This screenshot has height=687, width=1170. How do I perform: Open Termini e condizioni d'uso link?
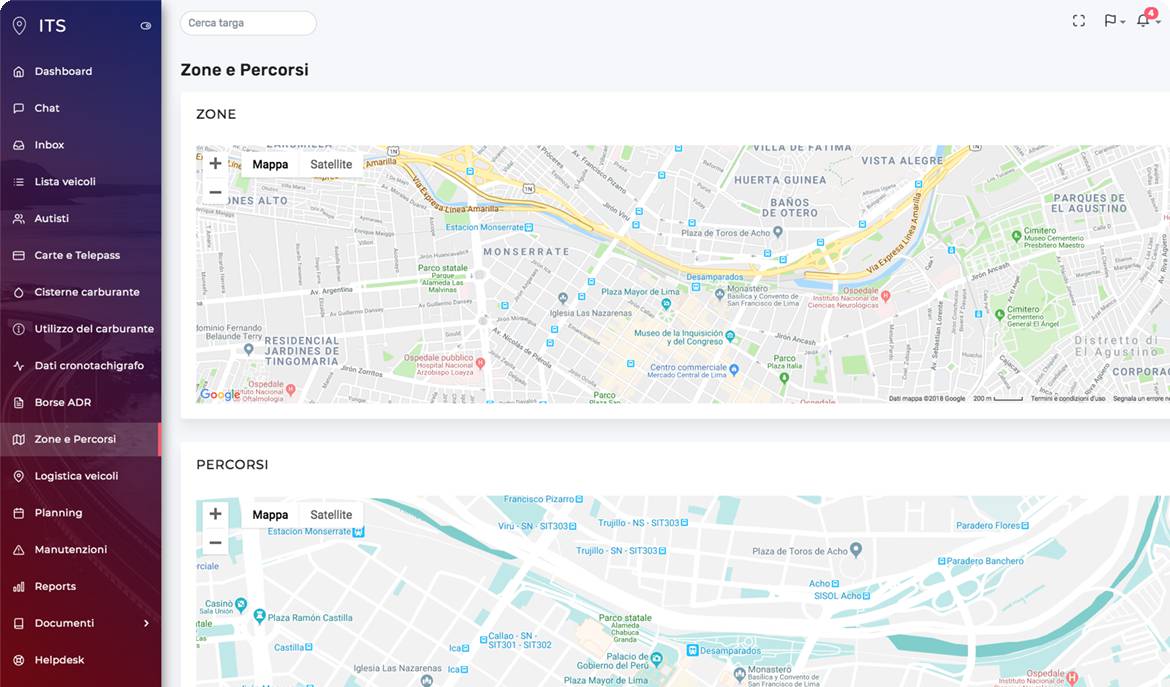pos(1068,399)
